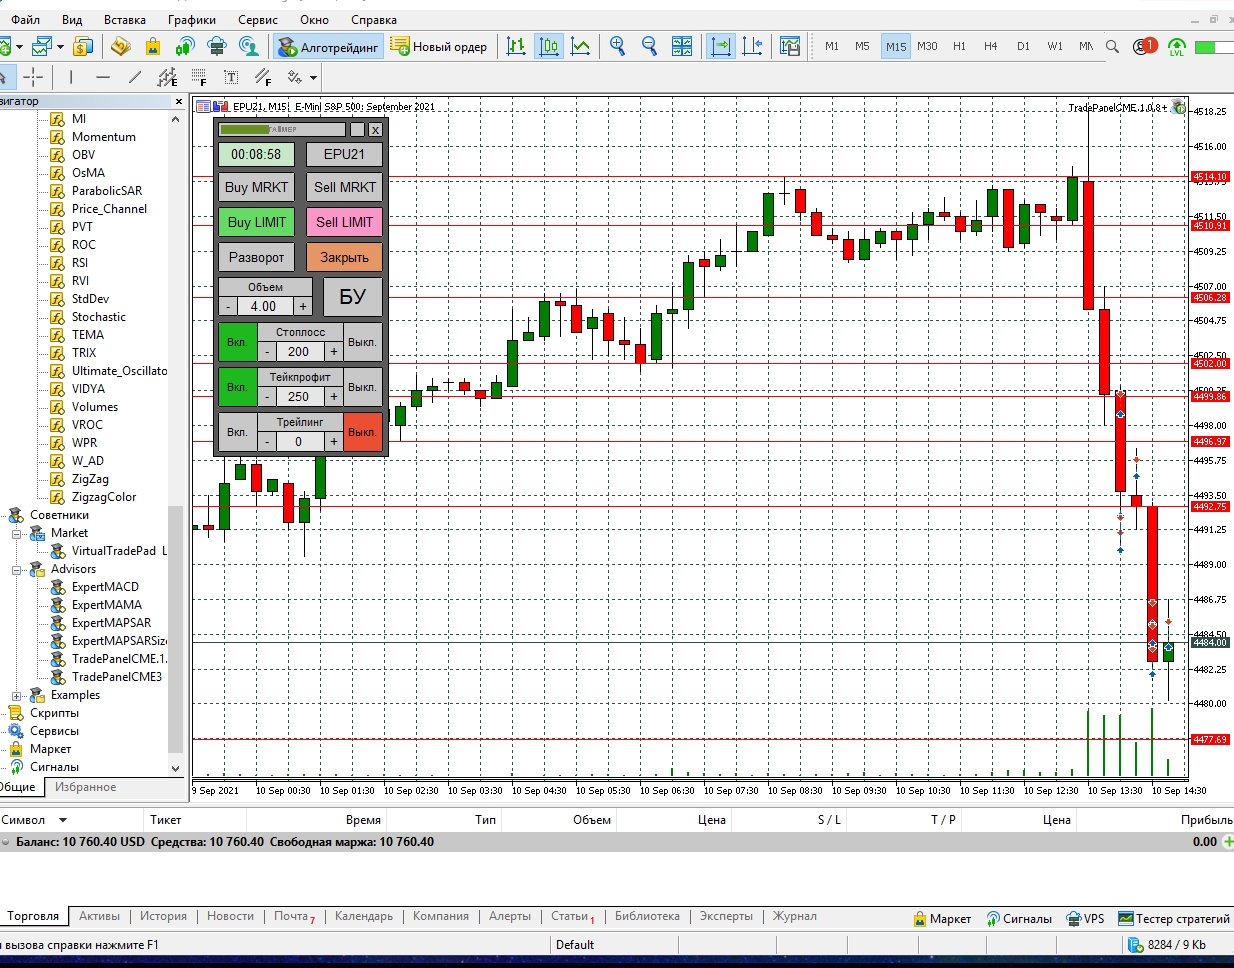This screenshot has width=1234, height=968.
Task: Select the shapes objects tool icon
Action: (x=295, y=77)
